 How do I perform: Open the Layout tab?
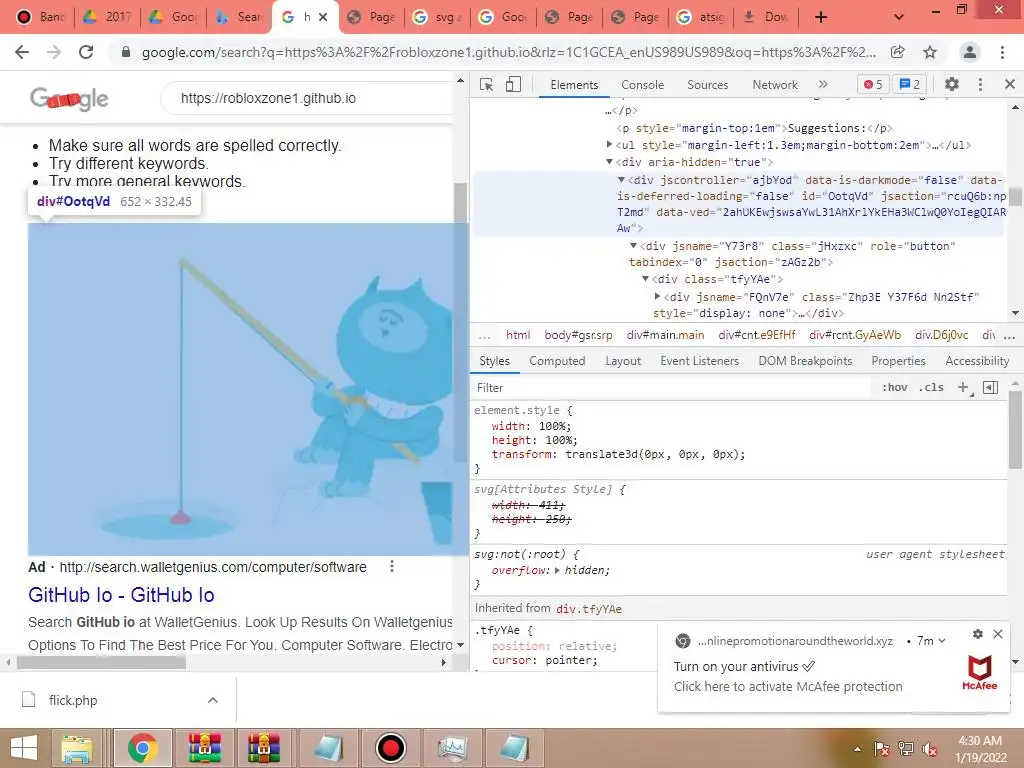[x=623, y=361]
